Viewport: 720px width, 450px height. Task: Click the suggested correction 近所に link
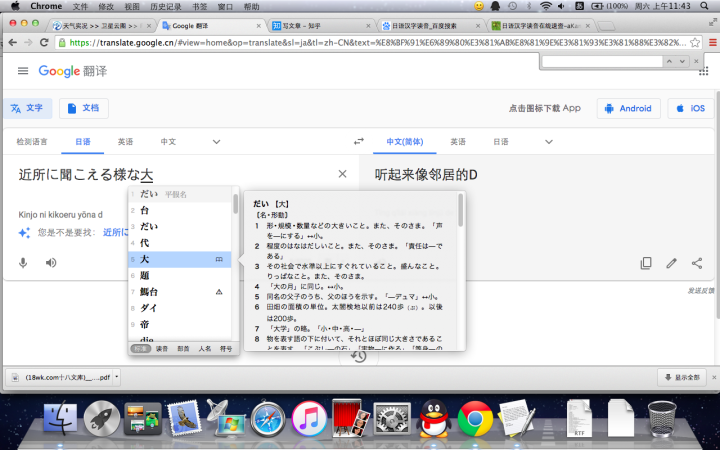point(115,232)
